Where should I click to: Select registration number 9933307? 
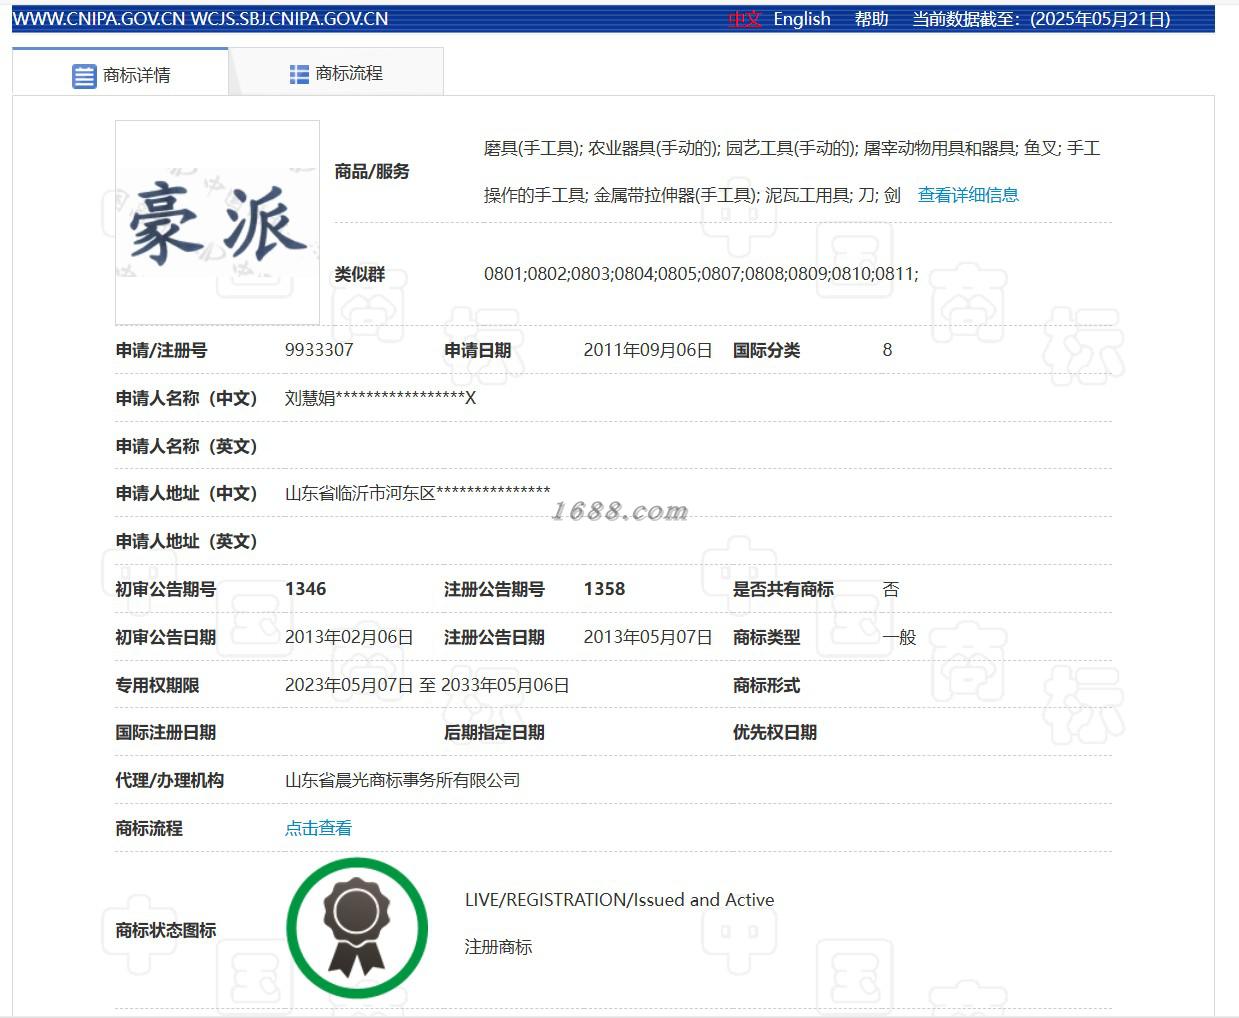(319, 350)
